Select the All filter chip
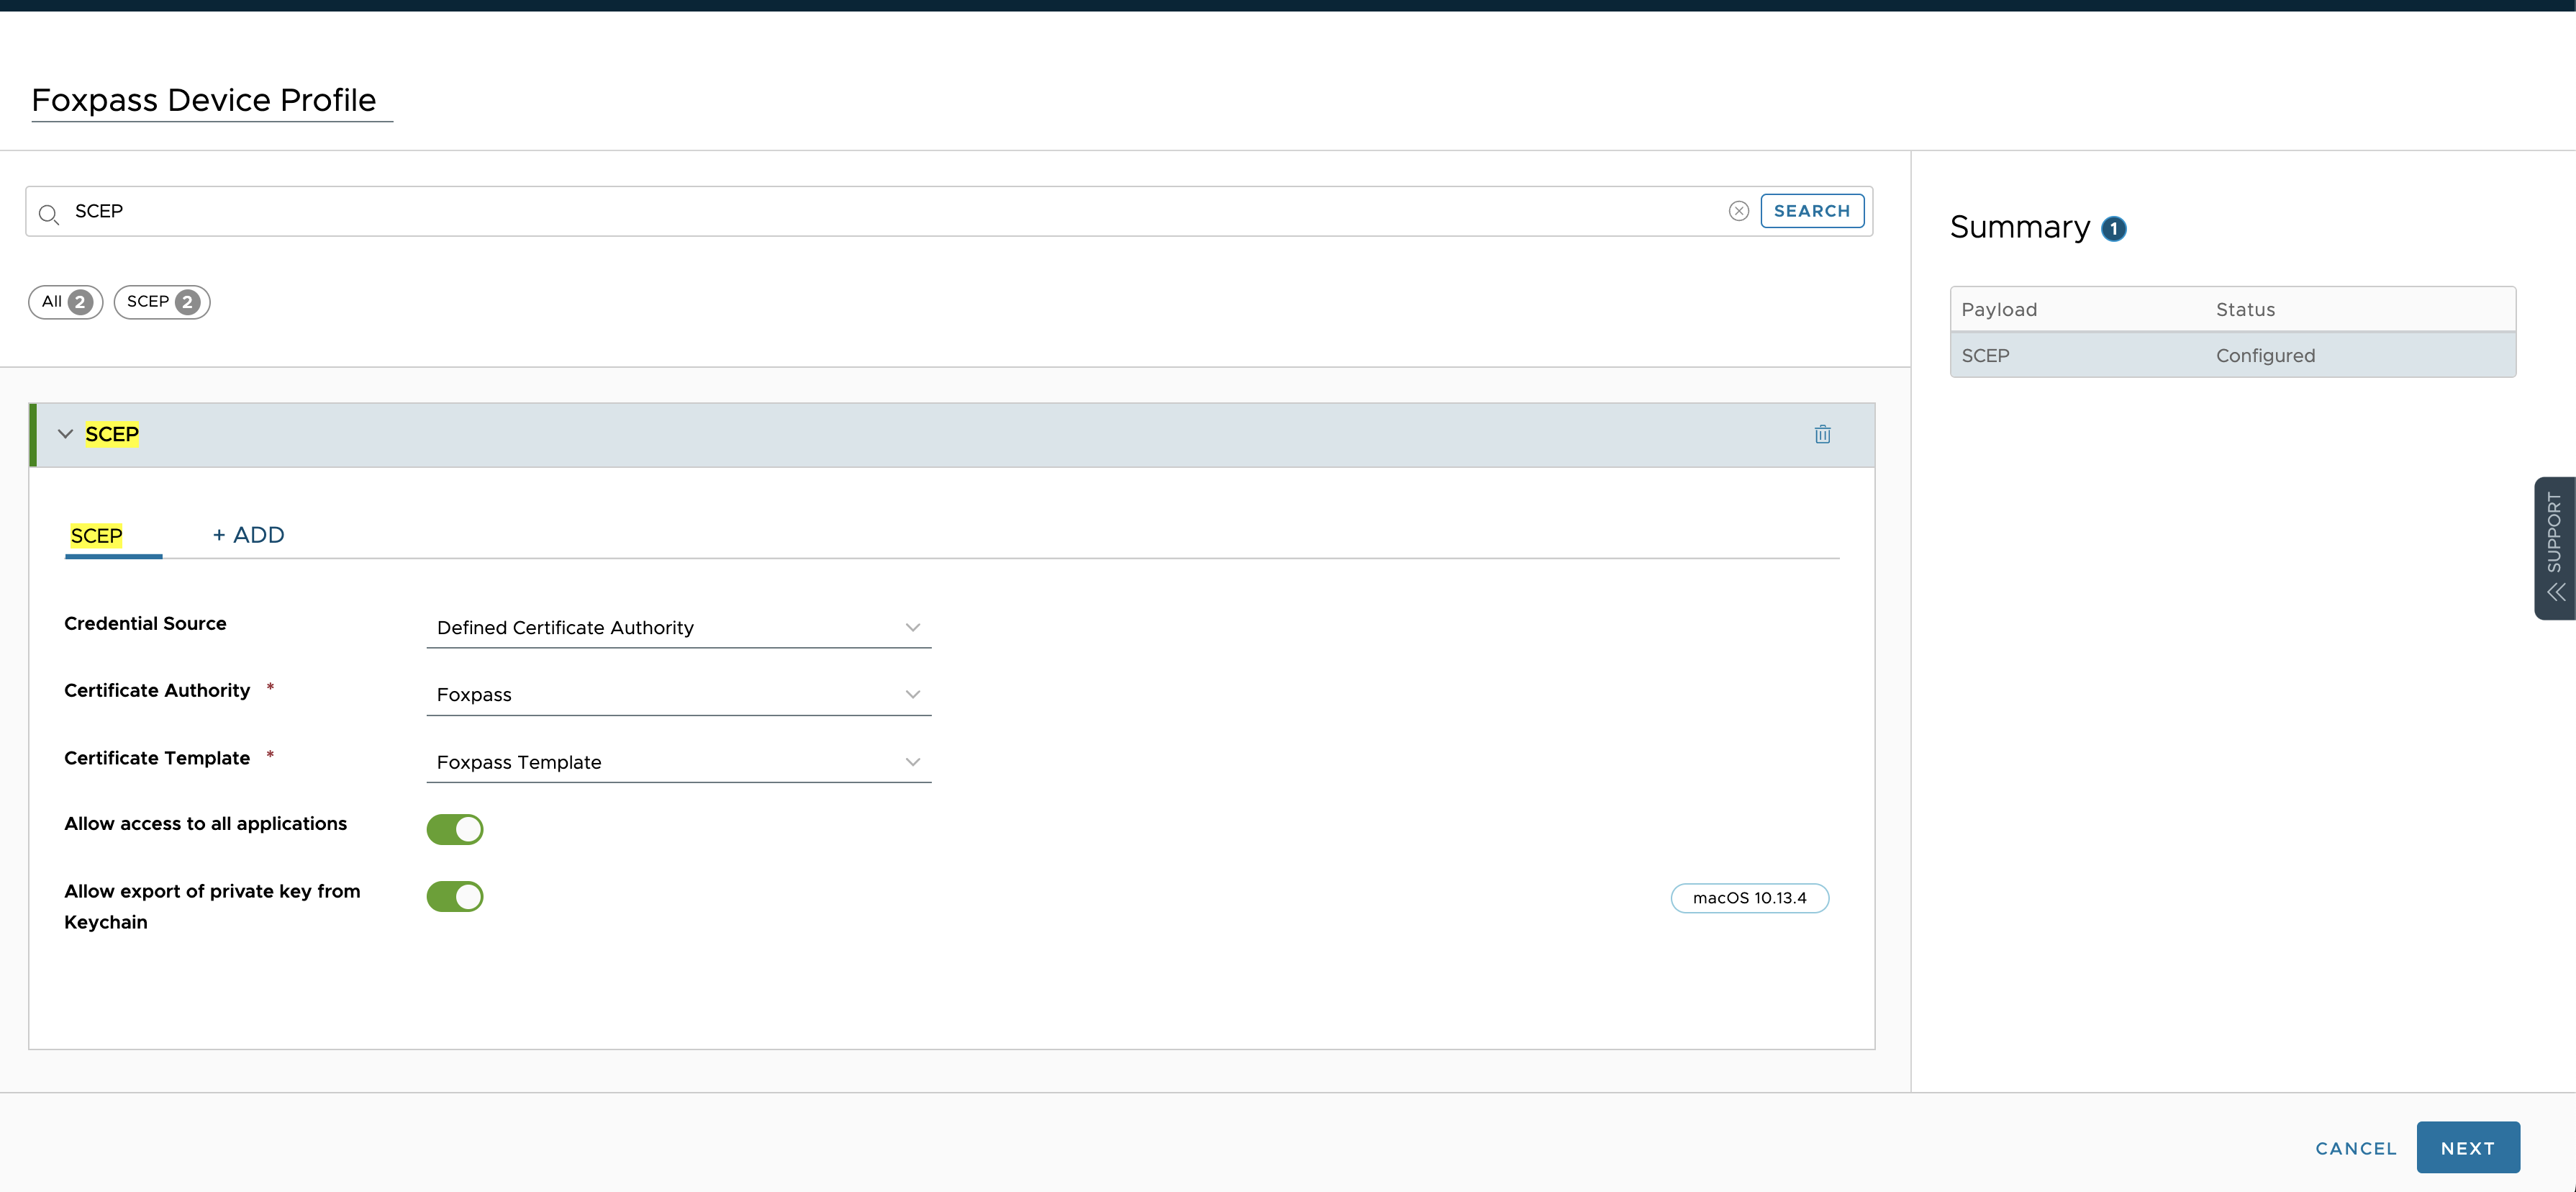The height and width of the screenshot is (1192, 2576). (x=66, y=302)
